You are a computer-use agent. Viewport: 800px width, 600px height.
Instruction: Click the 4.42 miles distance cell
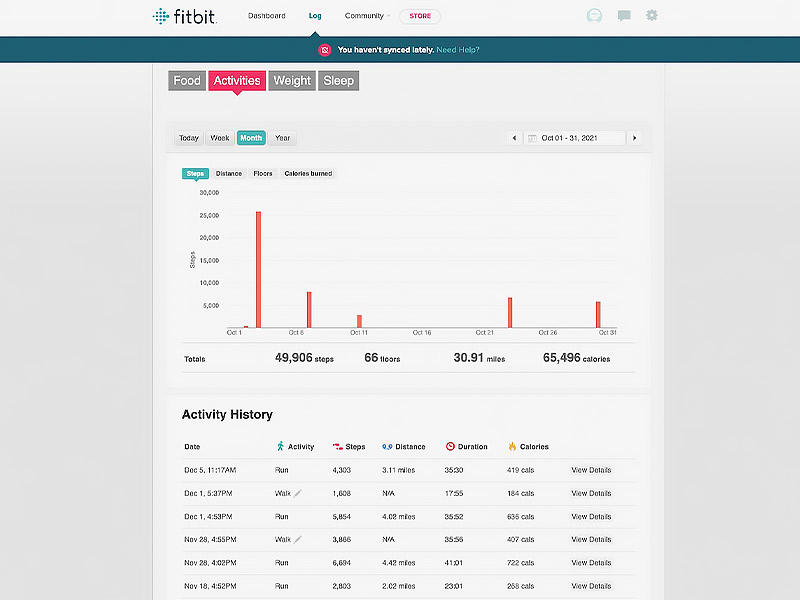[398, 563]
